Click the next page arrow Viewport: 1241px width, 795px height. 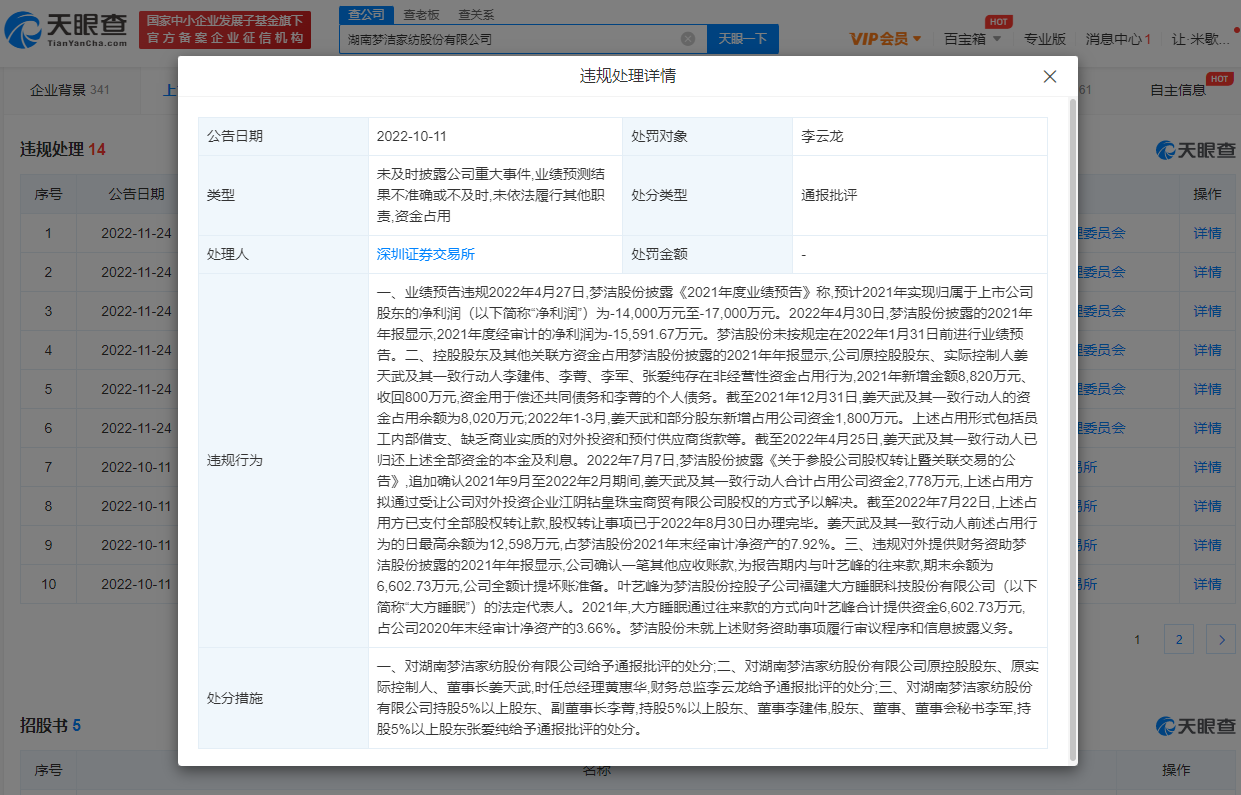click(x=1220, y=639)
